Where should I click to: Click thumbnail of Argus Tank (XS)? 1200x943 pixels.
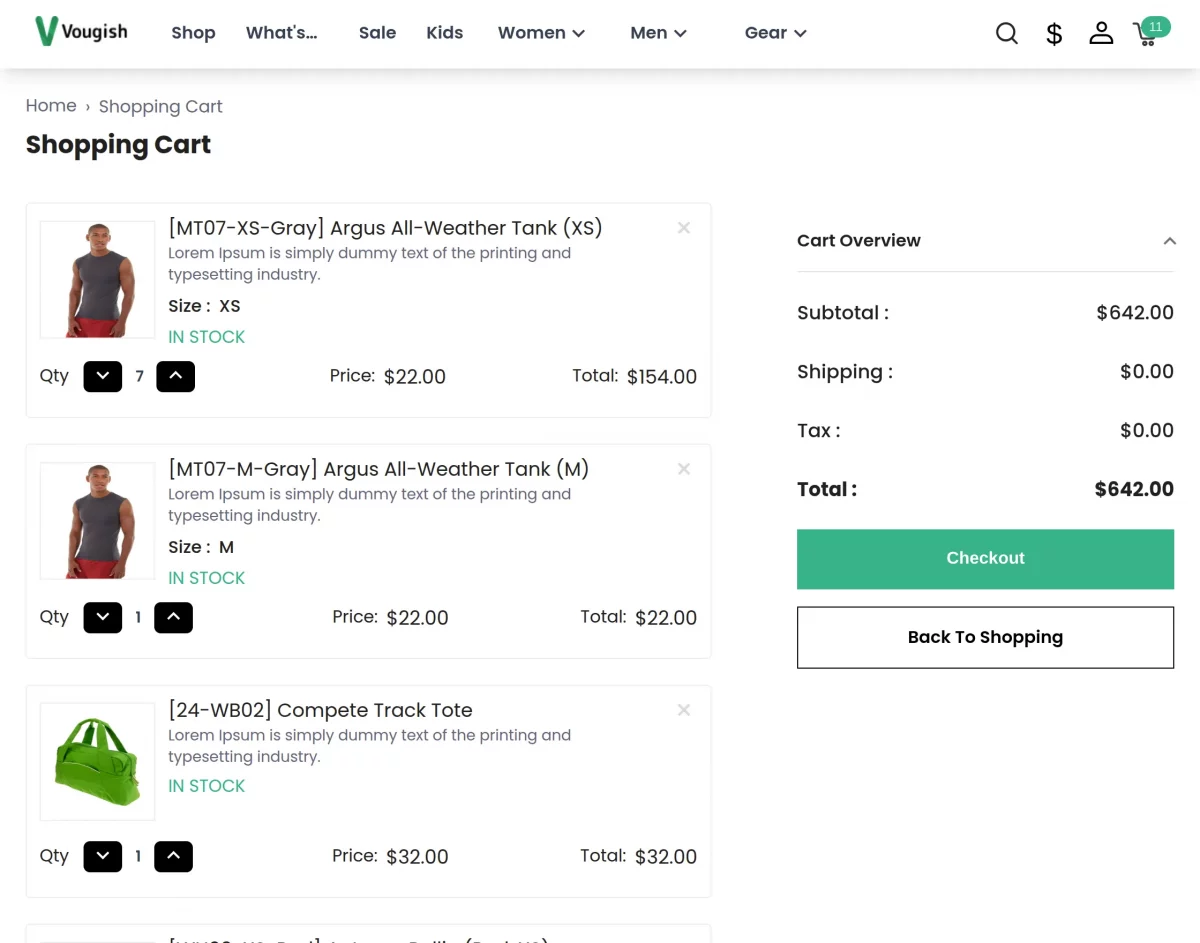tap(97, 280)
